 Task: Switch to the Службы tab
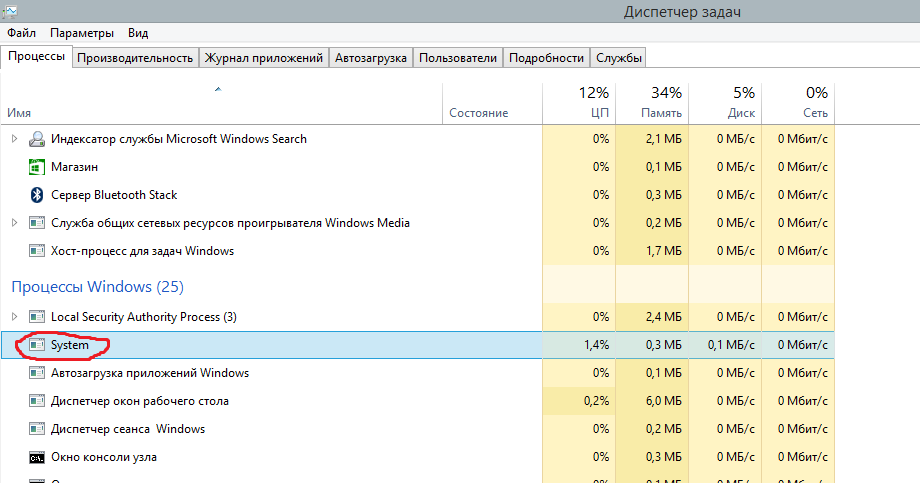[x=618, y=58]
